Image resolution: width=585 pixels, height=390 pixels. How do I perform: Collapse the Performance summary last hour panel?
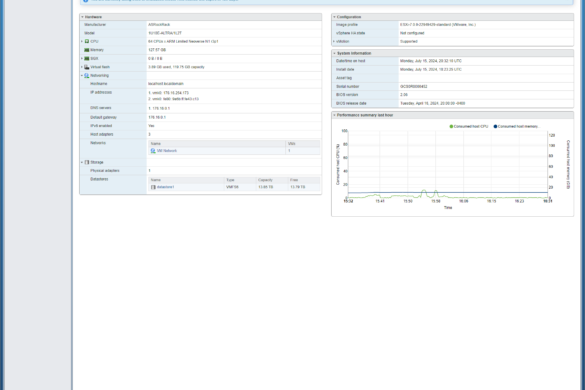coord(334,115)
